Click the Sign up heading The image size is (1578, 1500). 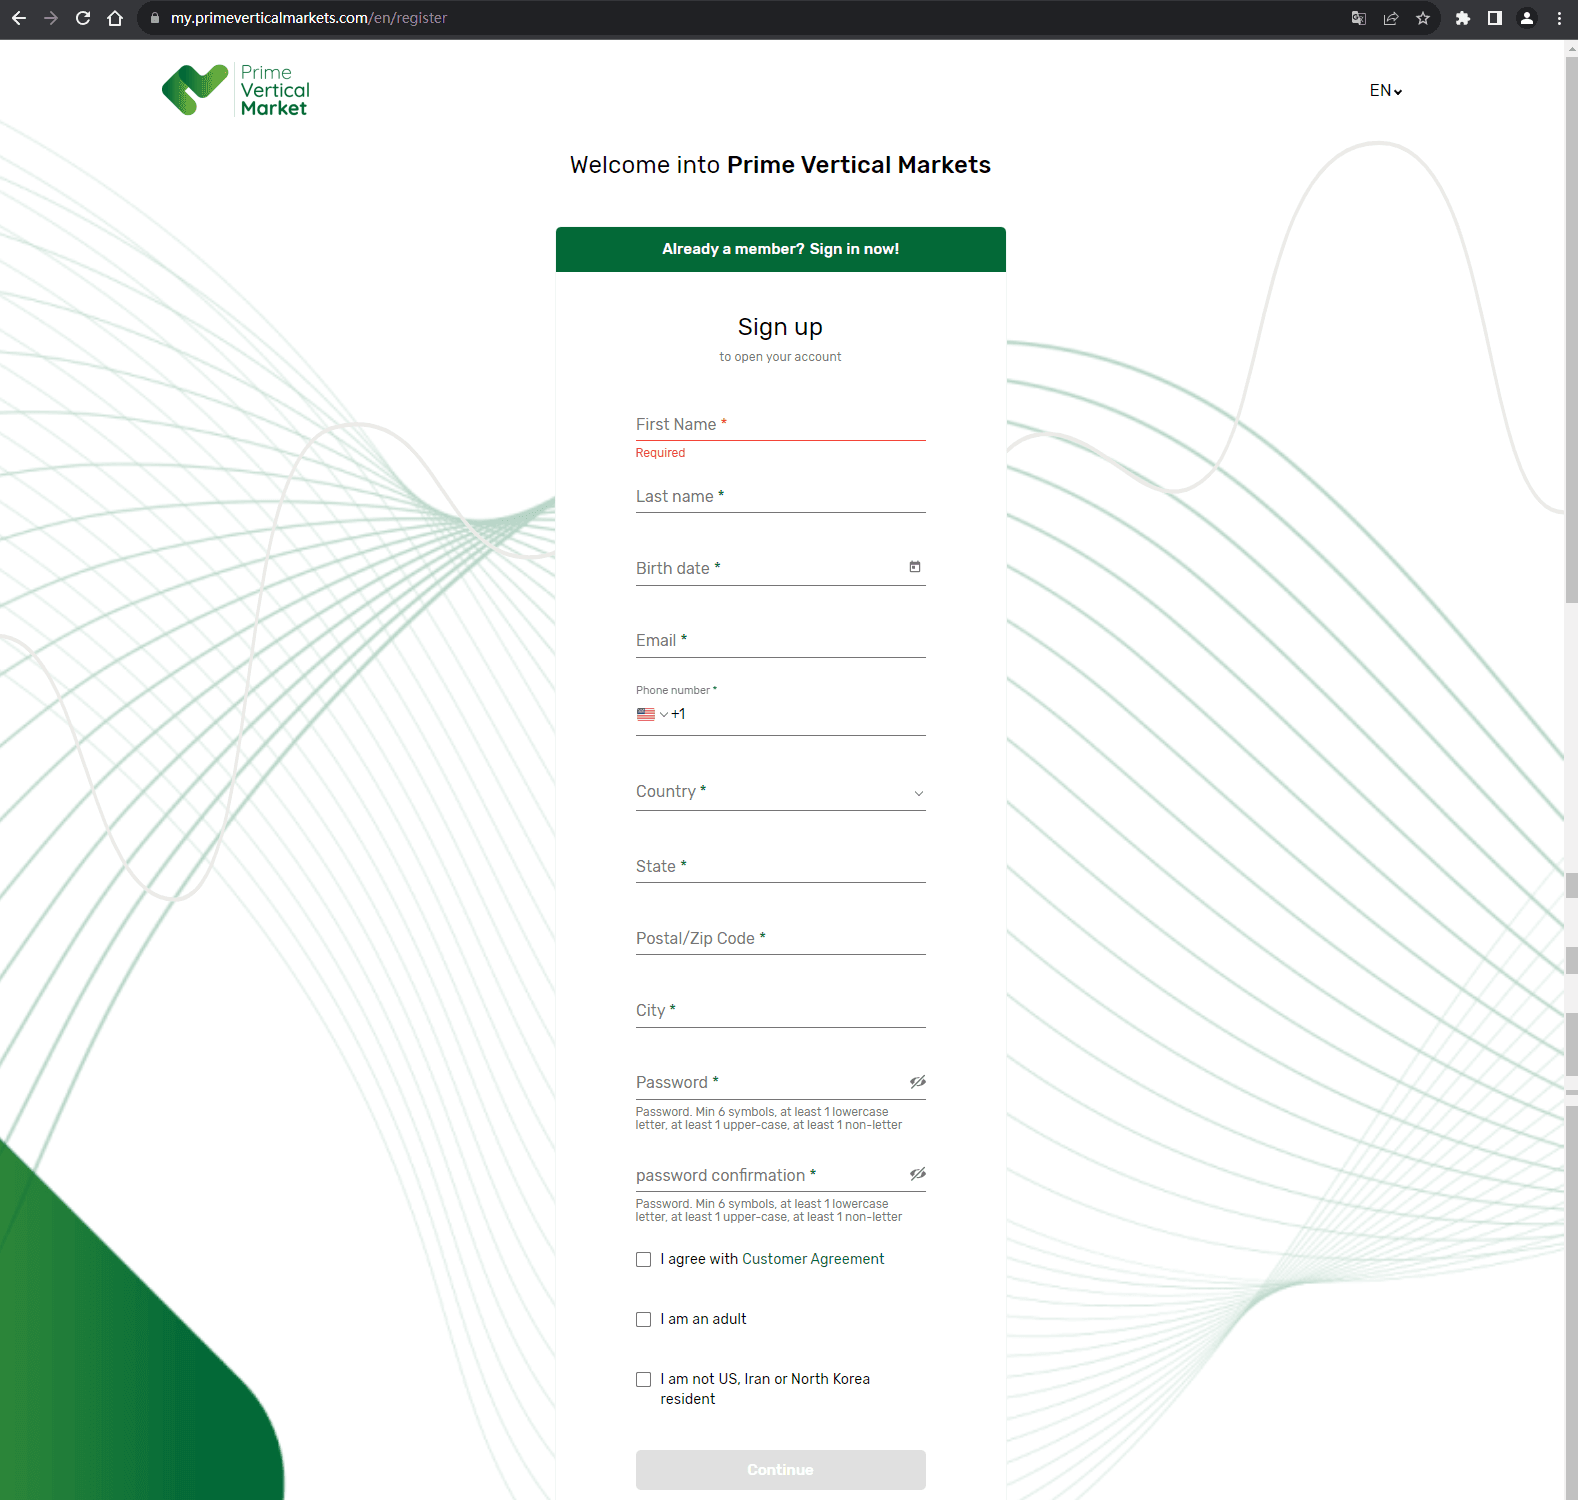[780, 327]
